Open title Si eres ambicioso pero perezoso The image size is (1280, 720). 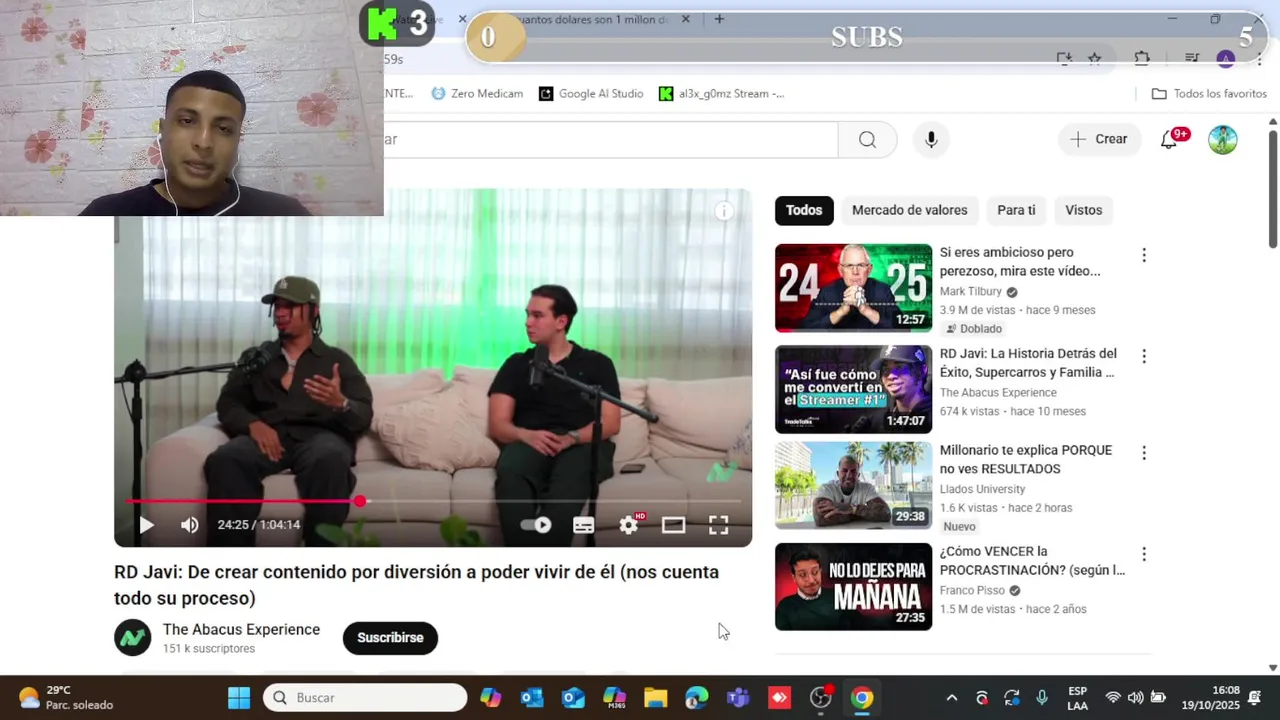pos(1020,262)
